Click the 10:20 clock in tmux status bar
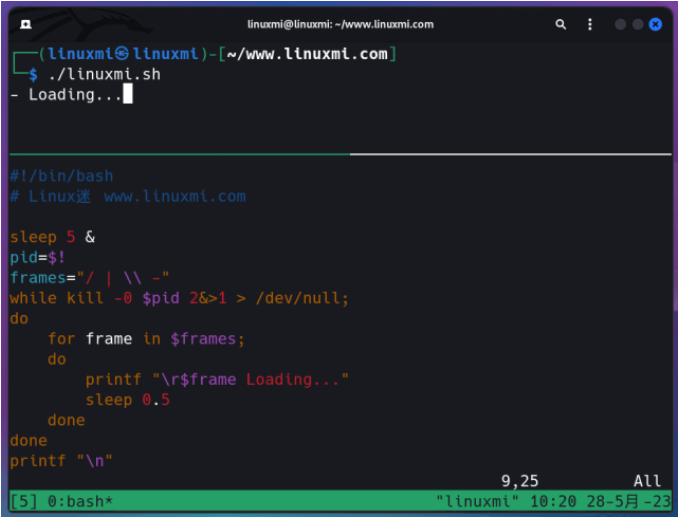The image size is (678, 518). point(553,502)
